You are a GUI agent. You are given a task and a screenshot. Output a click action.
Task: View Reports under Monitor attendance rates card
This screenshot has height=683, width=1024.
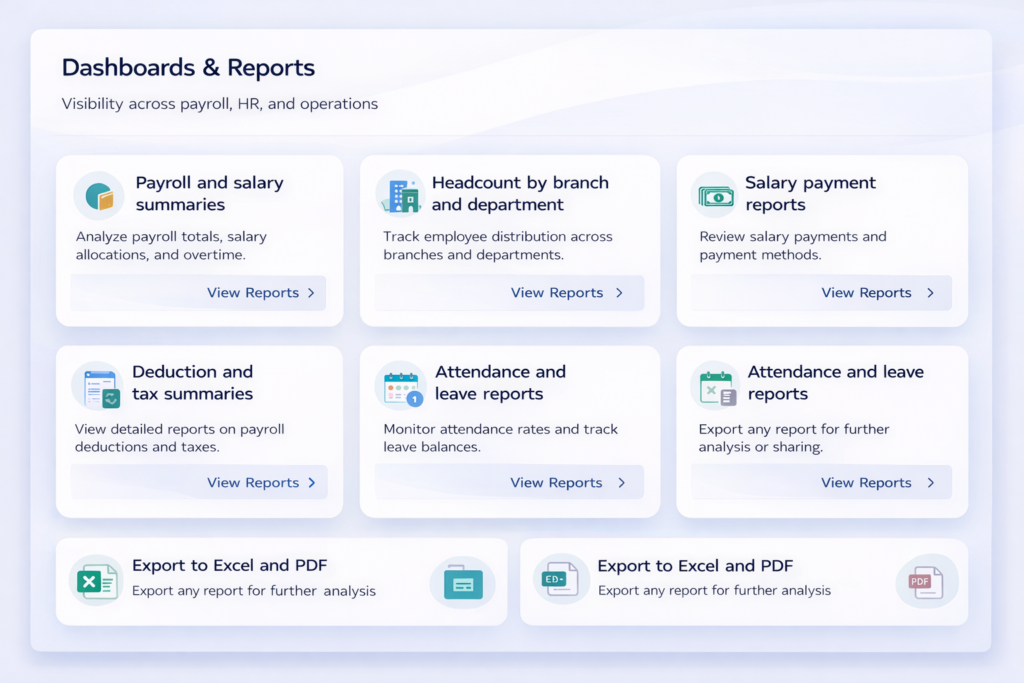click(x=566, y=483)
